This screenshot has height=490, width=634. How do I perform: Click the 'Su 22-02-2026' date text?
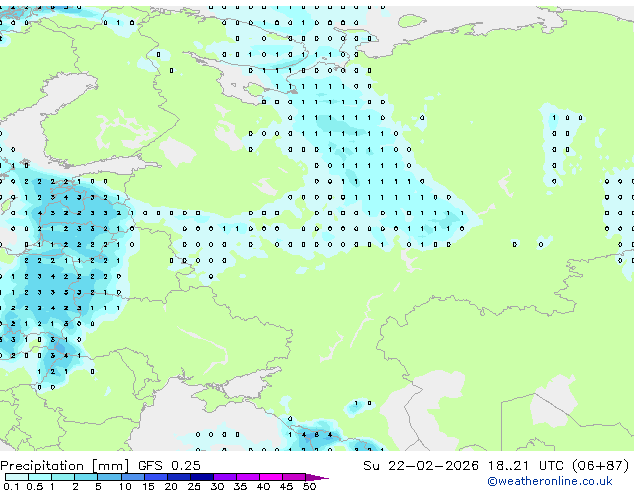pos(421,466)
